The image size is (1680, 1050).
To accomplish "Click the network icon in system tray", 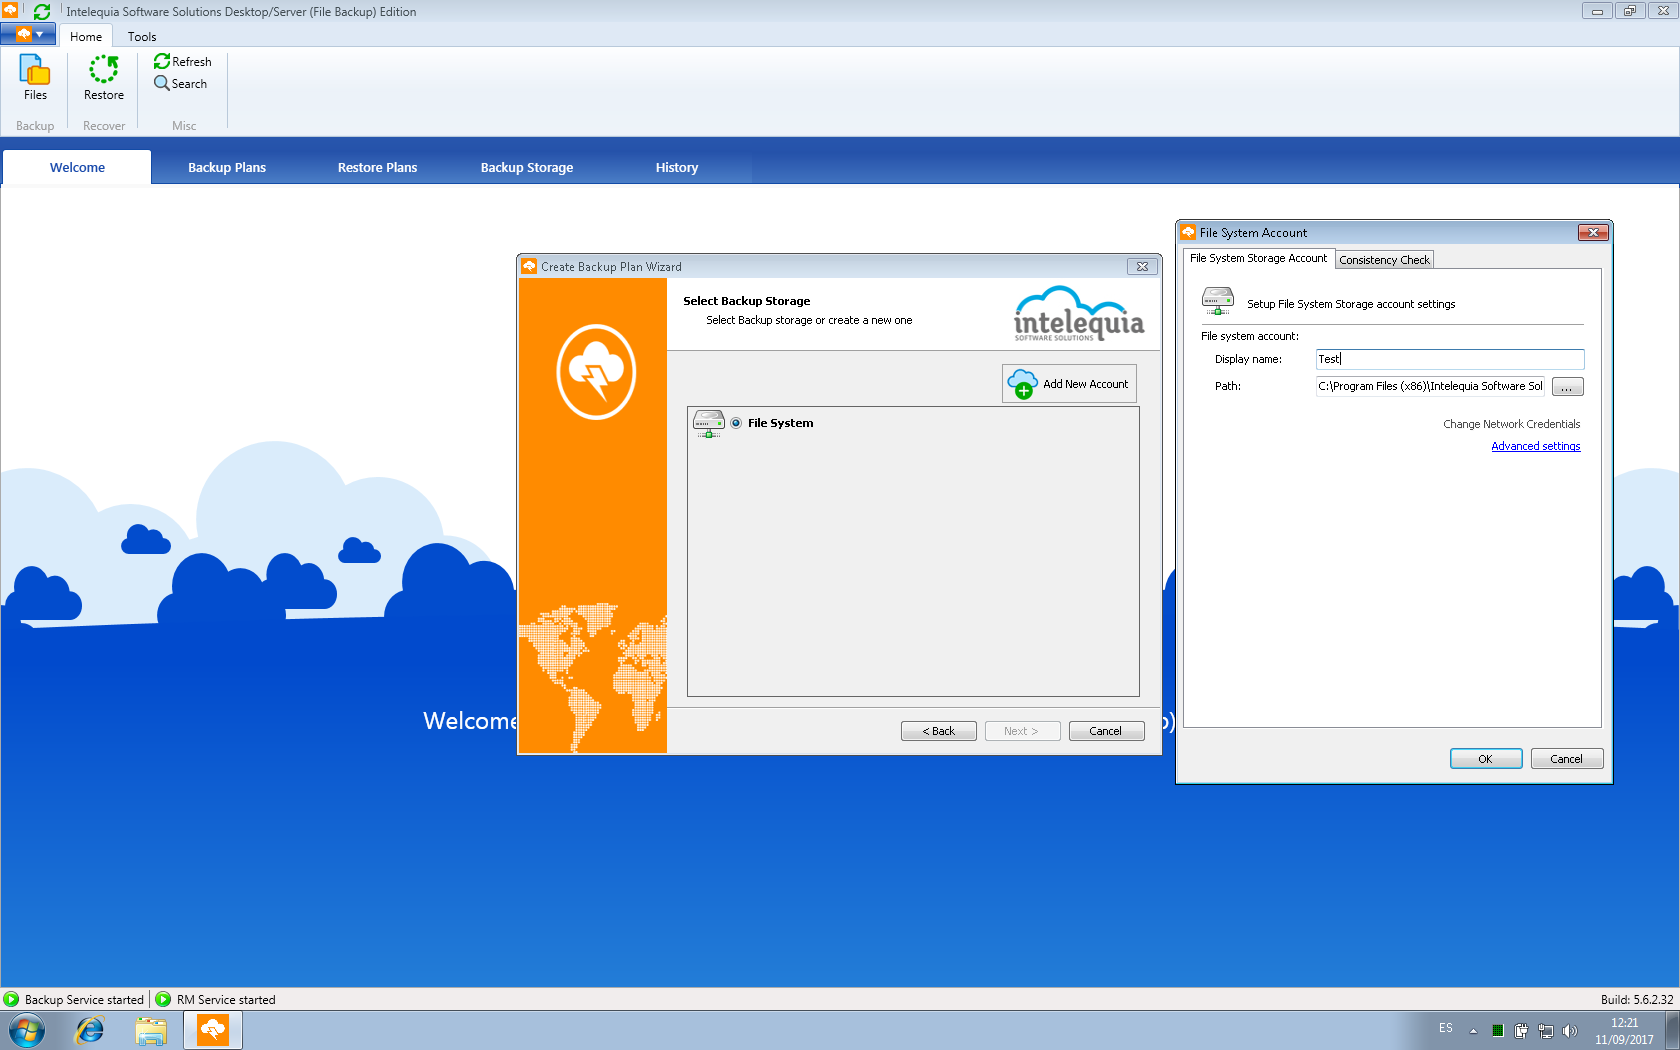I will pos(1546,1030).
